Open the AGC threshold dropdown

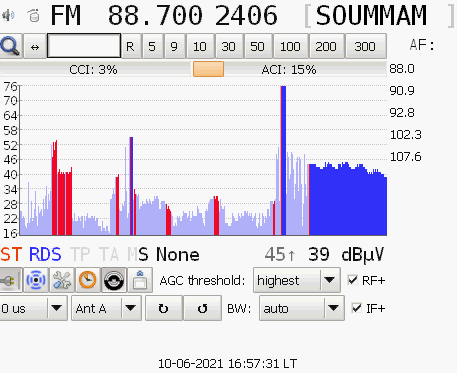(x=297, y=280)
